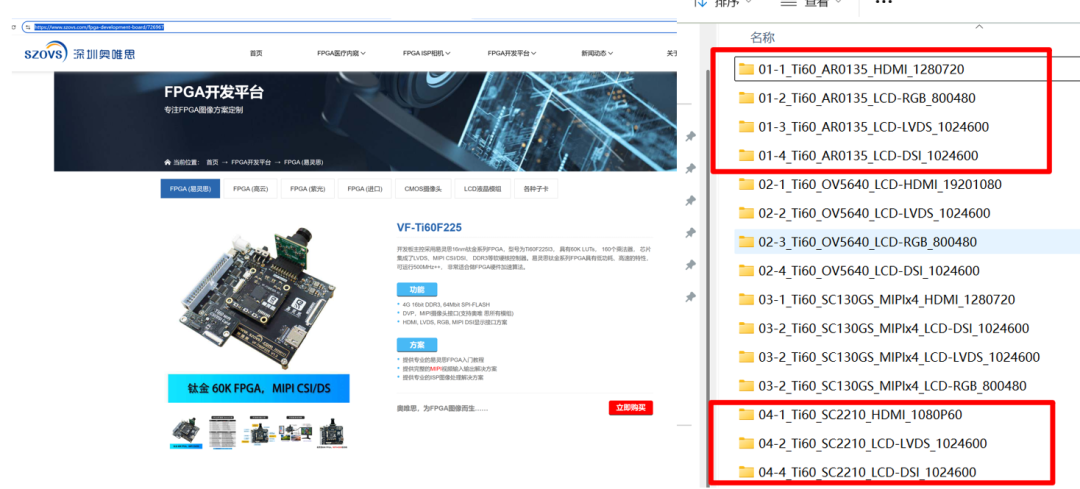Click the SZOVS logo
Screen dimensions: 1080x489
pyautogui.click(x=80, y=52)
